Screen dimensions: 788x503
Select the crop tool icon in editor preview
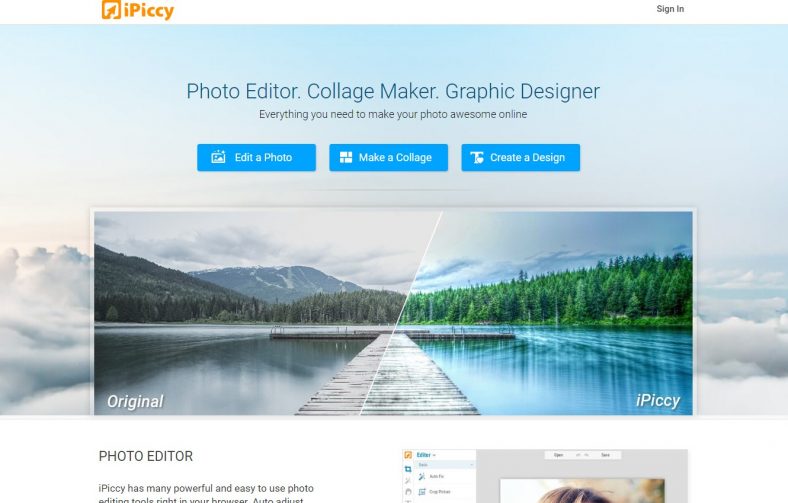click(x=408, y=469)
